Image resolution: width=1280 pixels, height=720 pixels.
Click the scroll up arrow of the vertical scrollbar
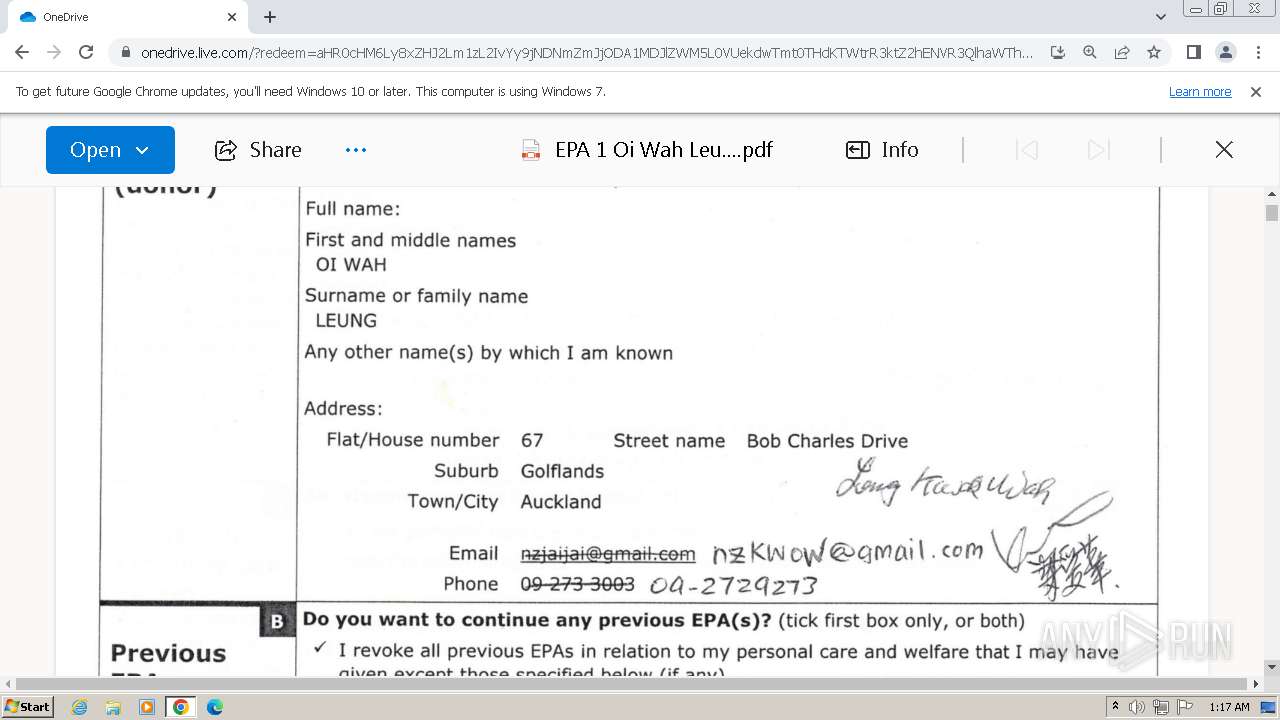[1272, 195]
